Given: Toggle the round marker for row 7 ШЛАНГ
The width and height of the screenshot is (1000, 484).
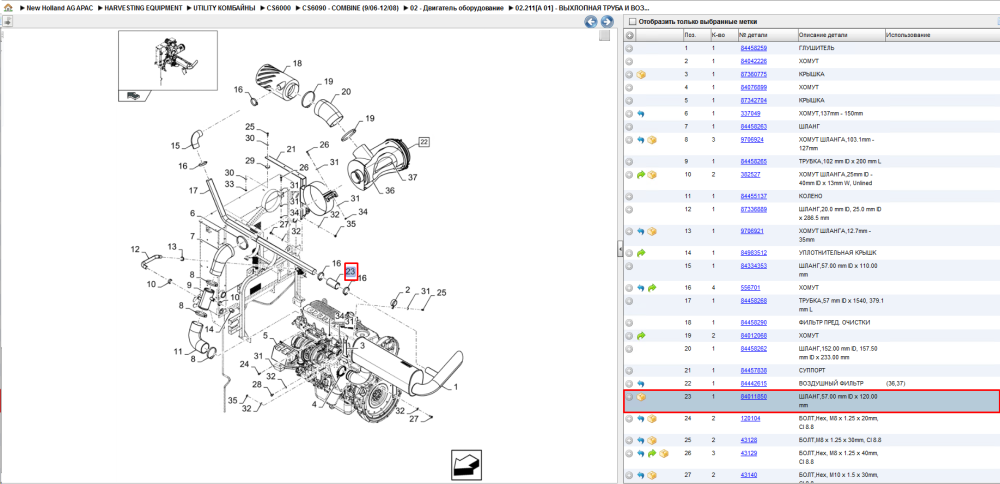Looking at the screenshot, I should pos(629,127).
